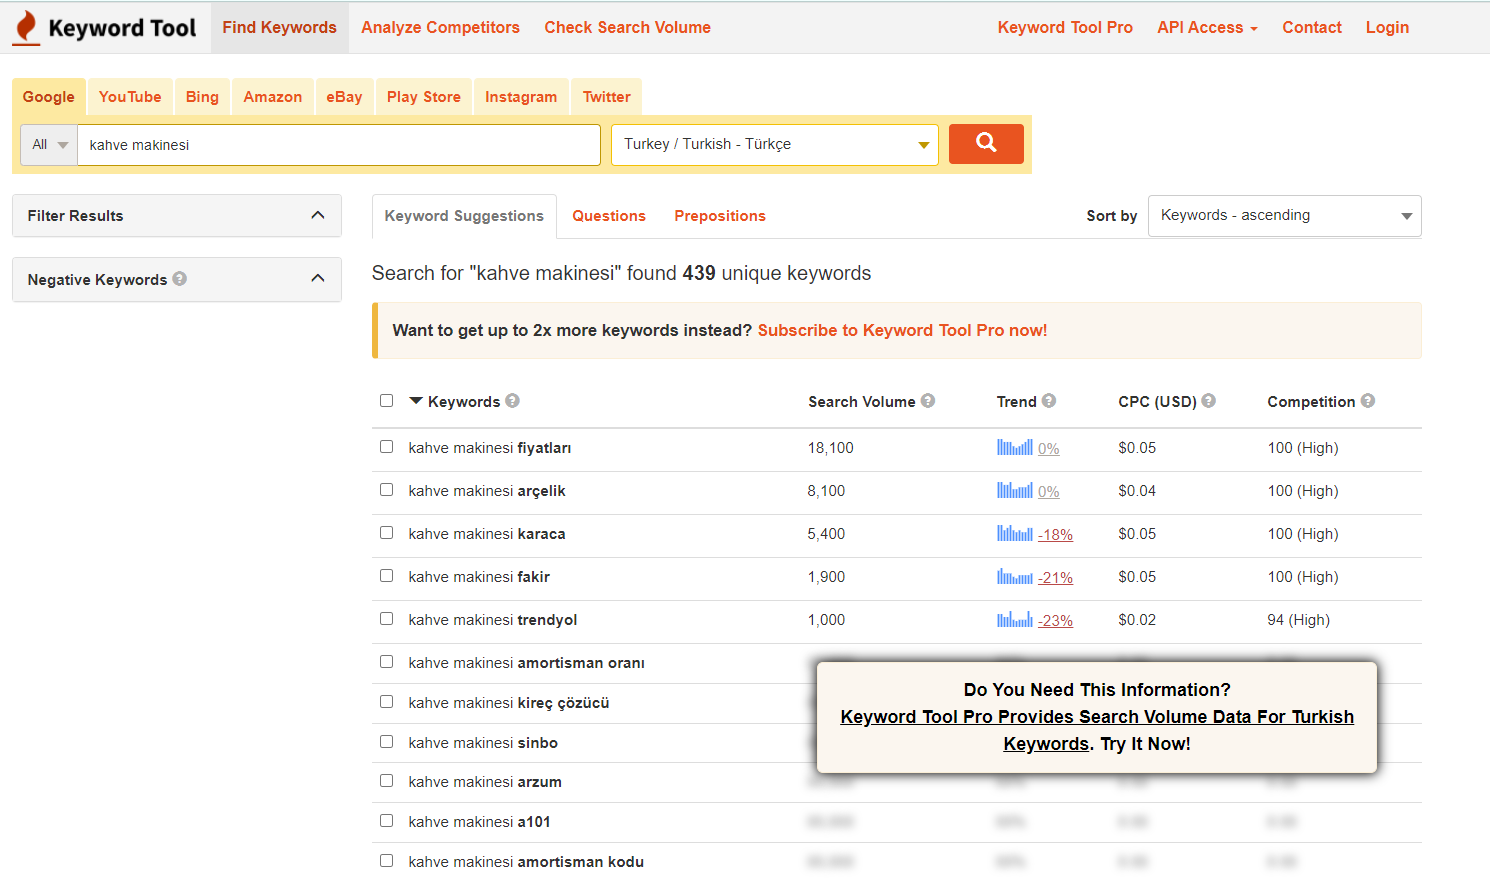The image size is (1490, 879).
Task: Check the kahve makinesi fakir row
Action: pyautogui.click(x=386, y=576)
